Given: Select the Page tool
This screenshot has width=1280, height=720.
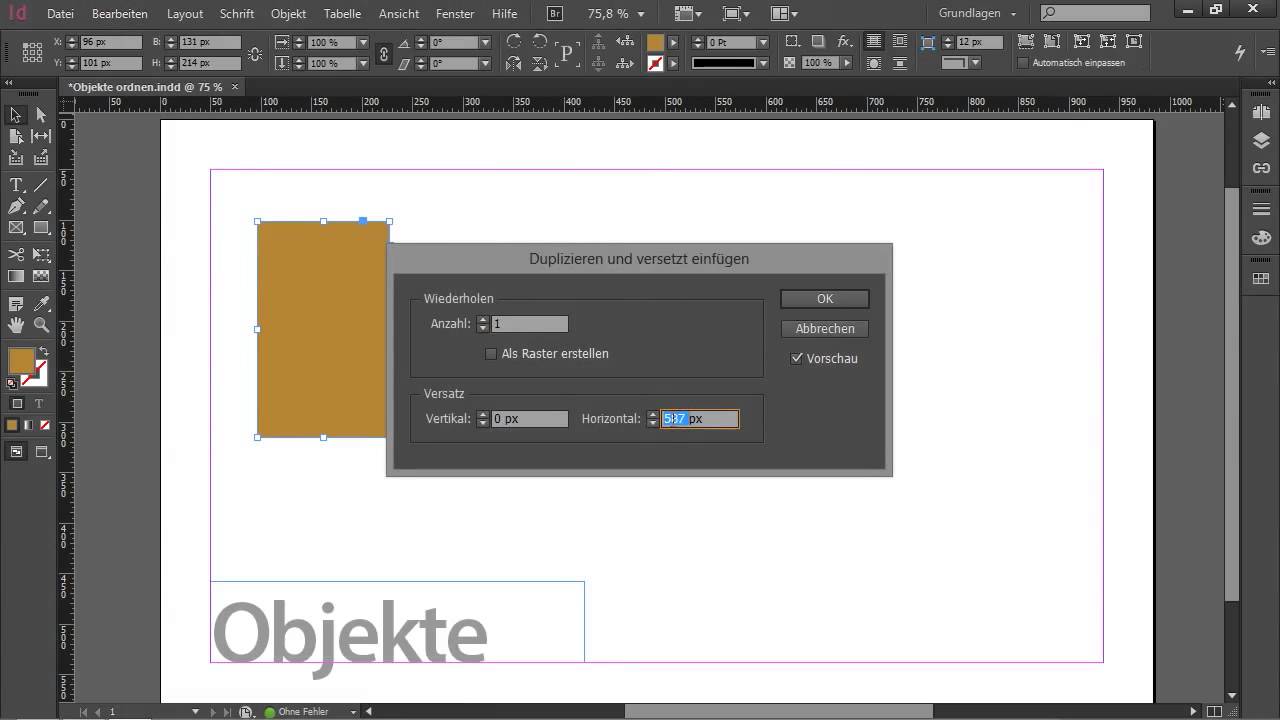Looking at the screenshot, I should (x=16, y=136).
